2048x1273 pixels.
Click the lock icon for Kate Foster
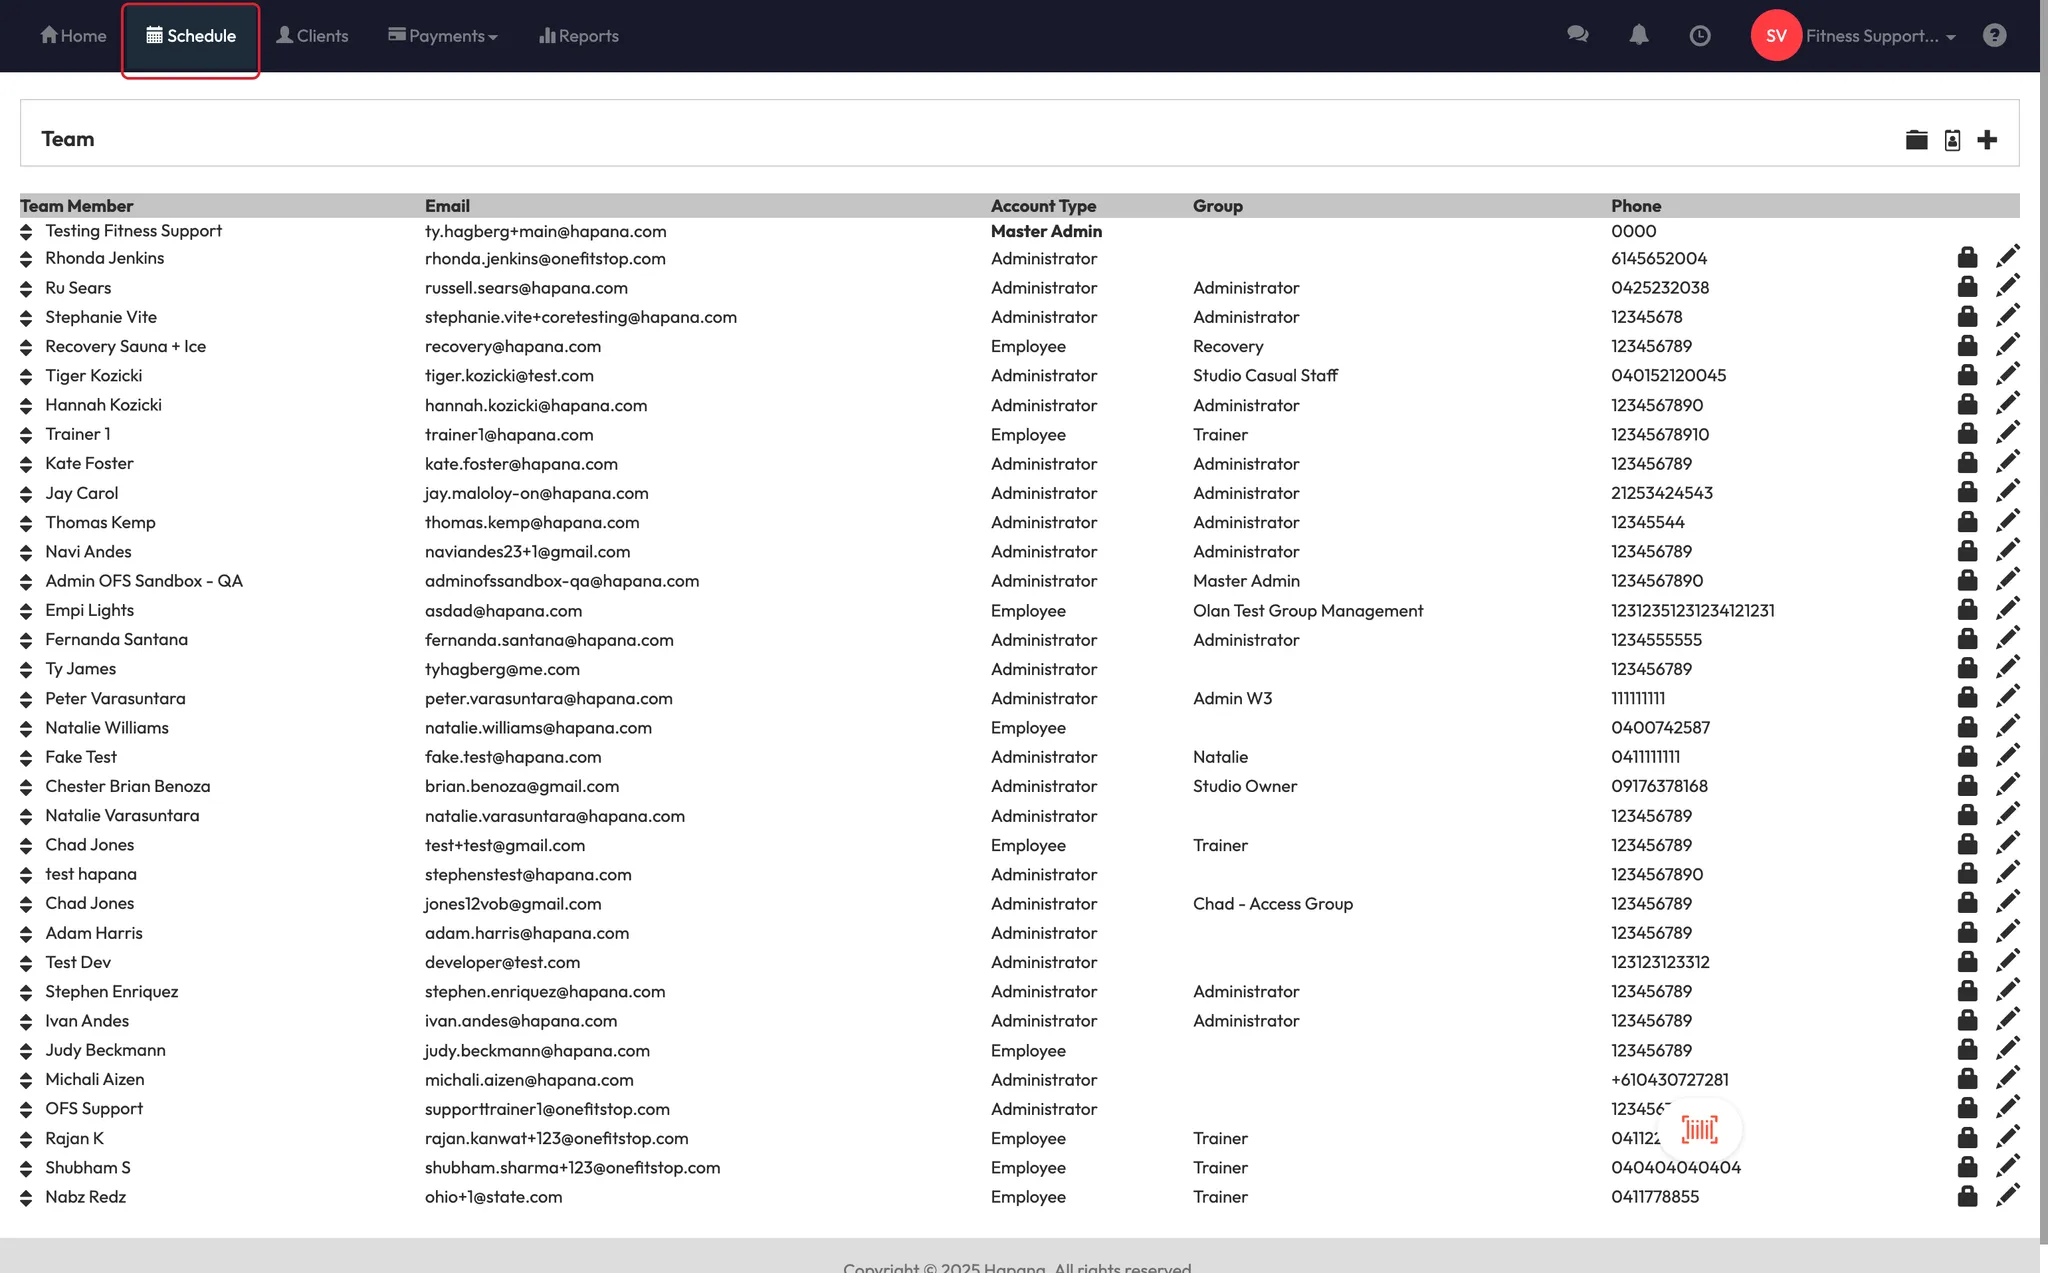tap(1967, 463)
